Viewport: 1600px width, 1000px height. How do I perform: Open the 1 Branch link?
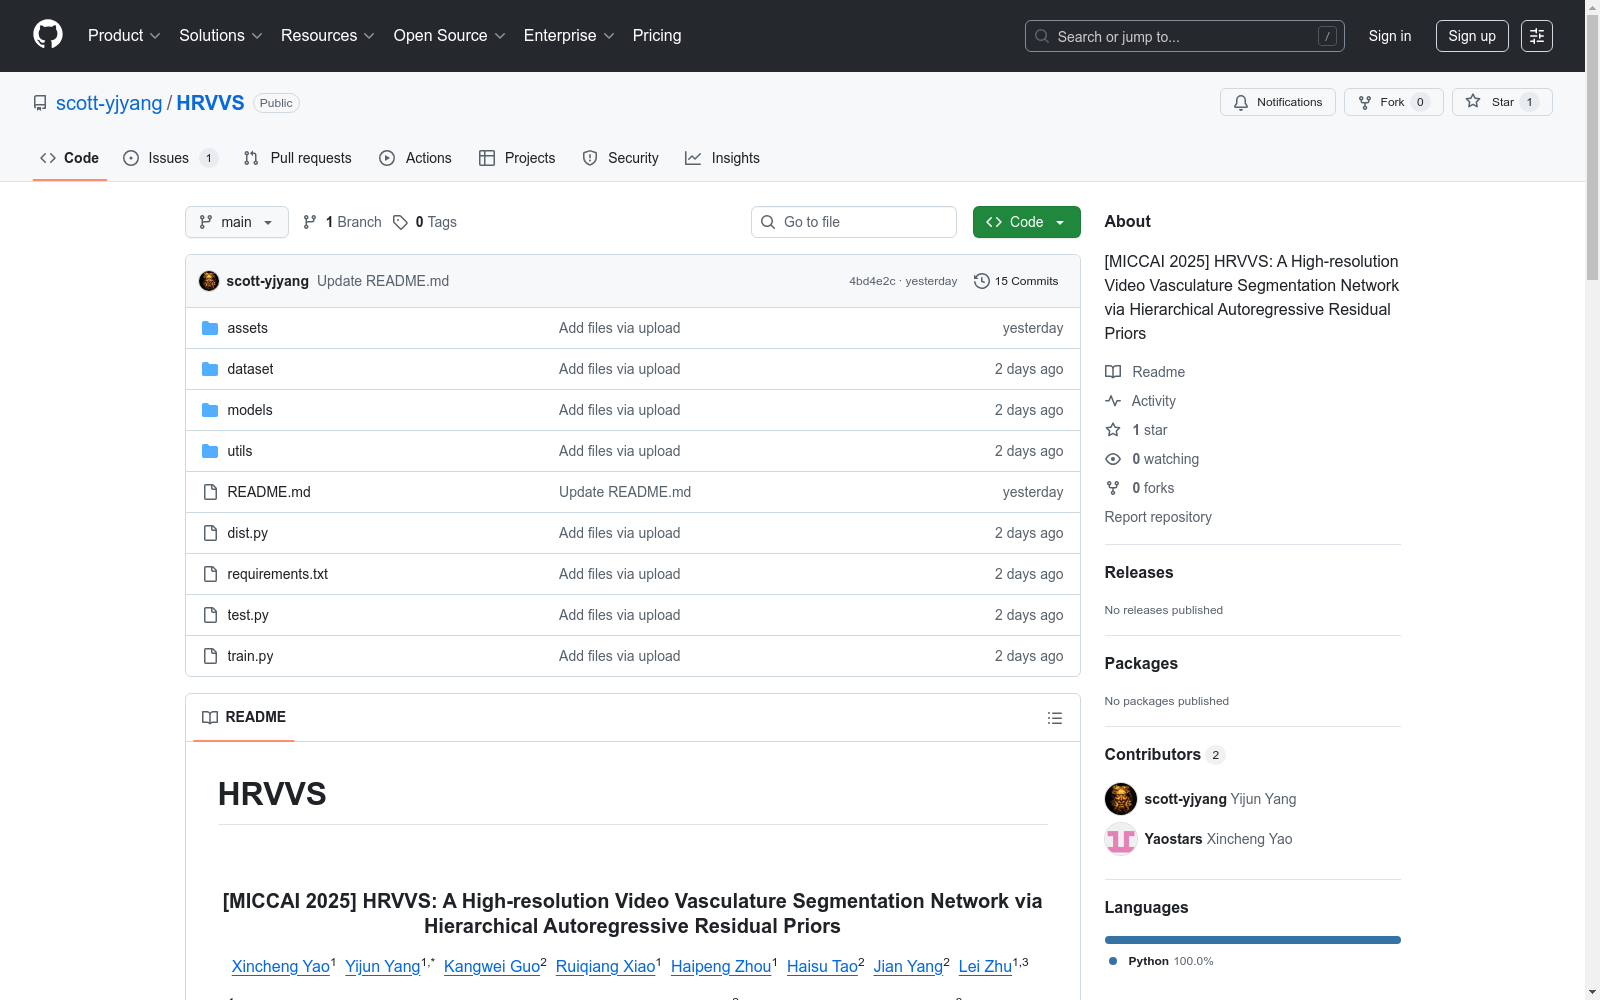tap(343, 222)
